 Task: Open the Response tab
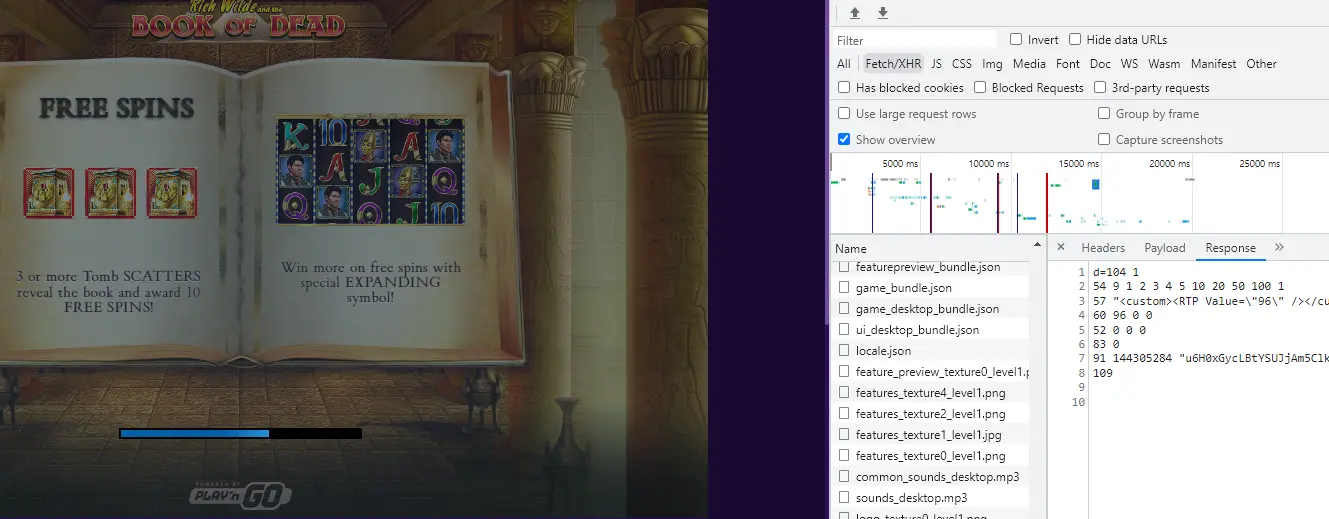coord(1230,248)
